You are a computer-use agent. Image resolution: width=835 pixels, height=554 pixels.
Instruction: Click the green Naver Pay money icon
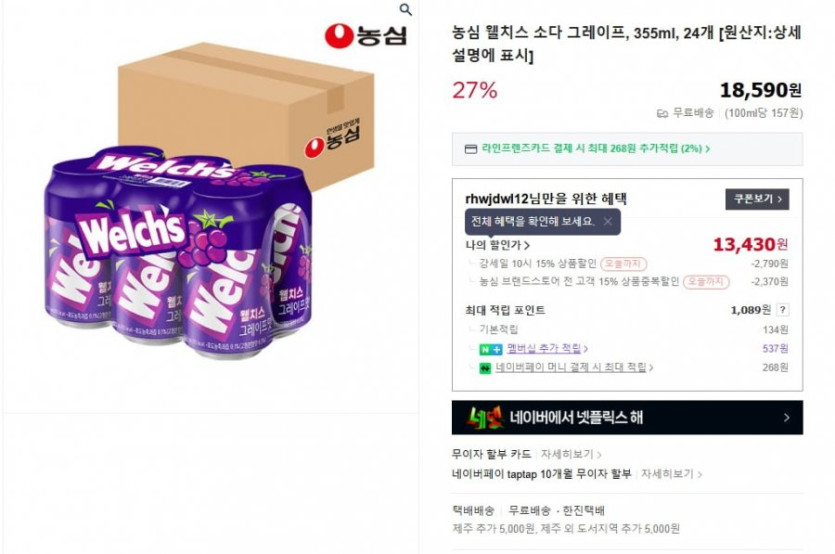point(485,368)
